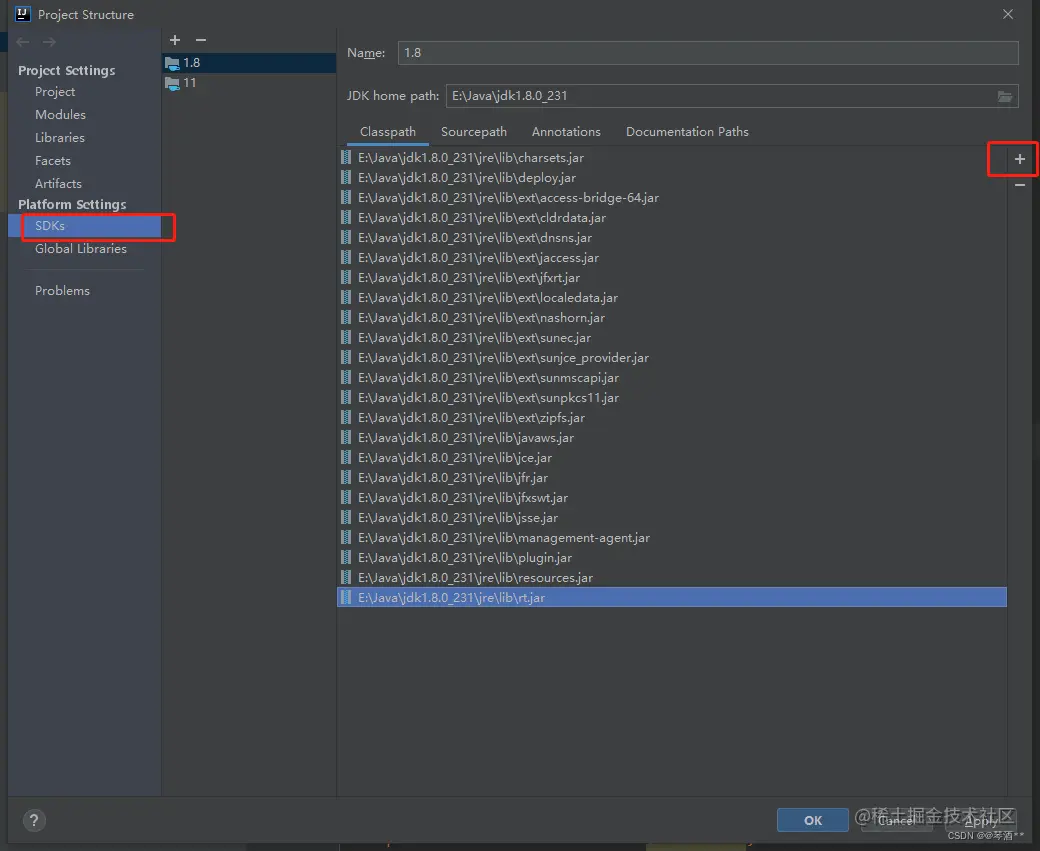Screen dimensions: 1040x851
Task: Select the cldrdata.jar entry
Action: coord(672,218)
